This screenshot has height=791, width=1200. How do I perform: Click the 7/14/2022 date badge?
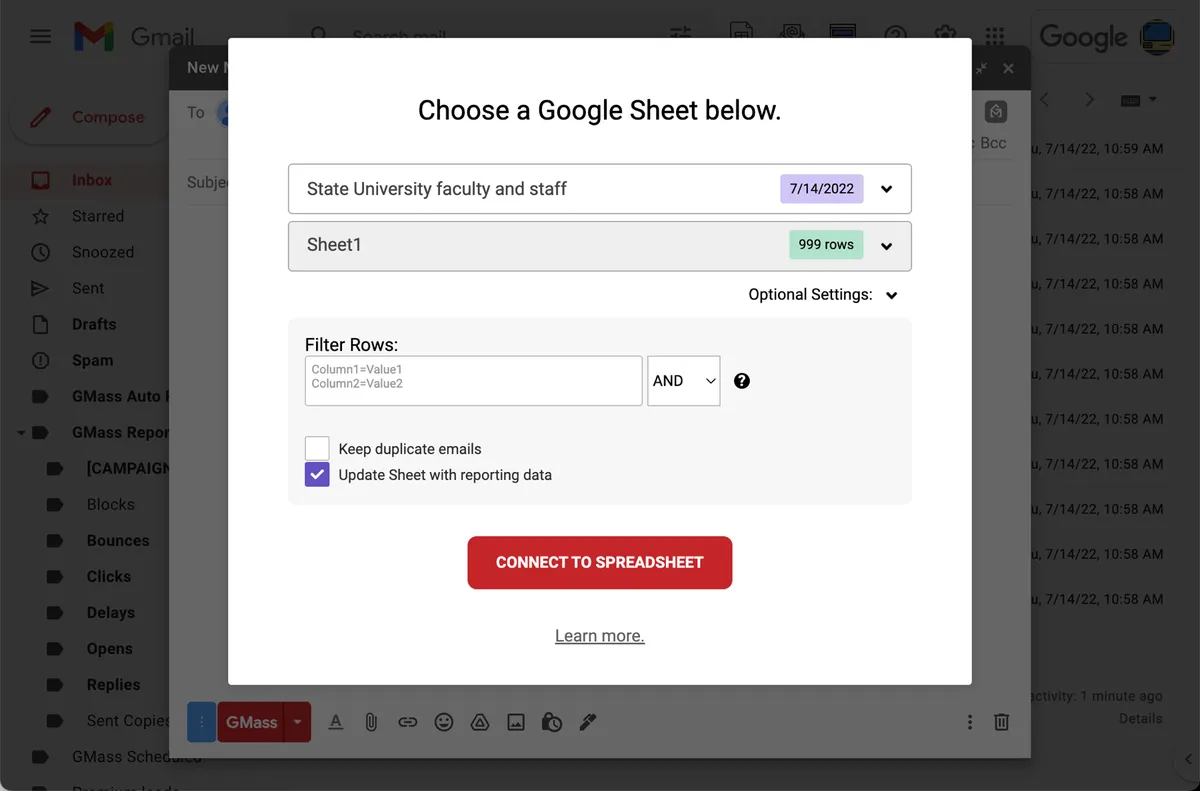[x=822, y=188]
